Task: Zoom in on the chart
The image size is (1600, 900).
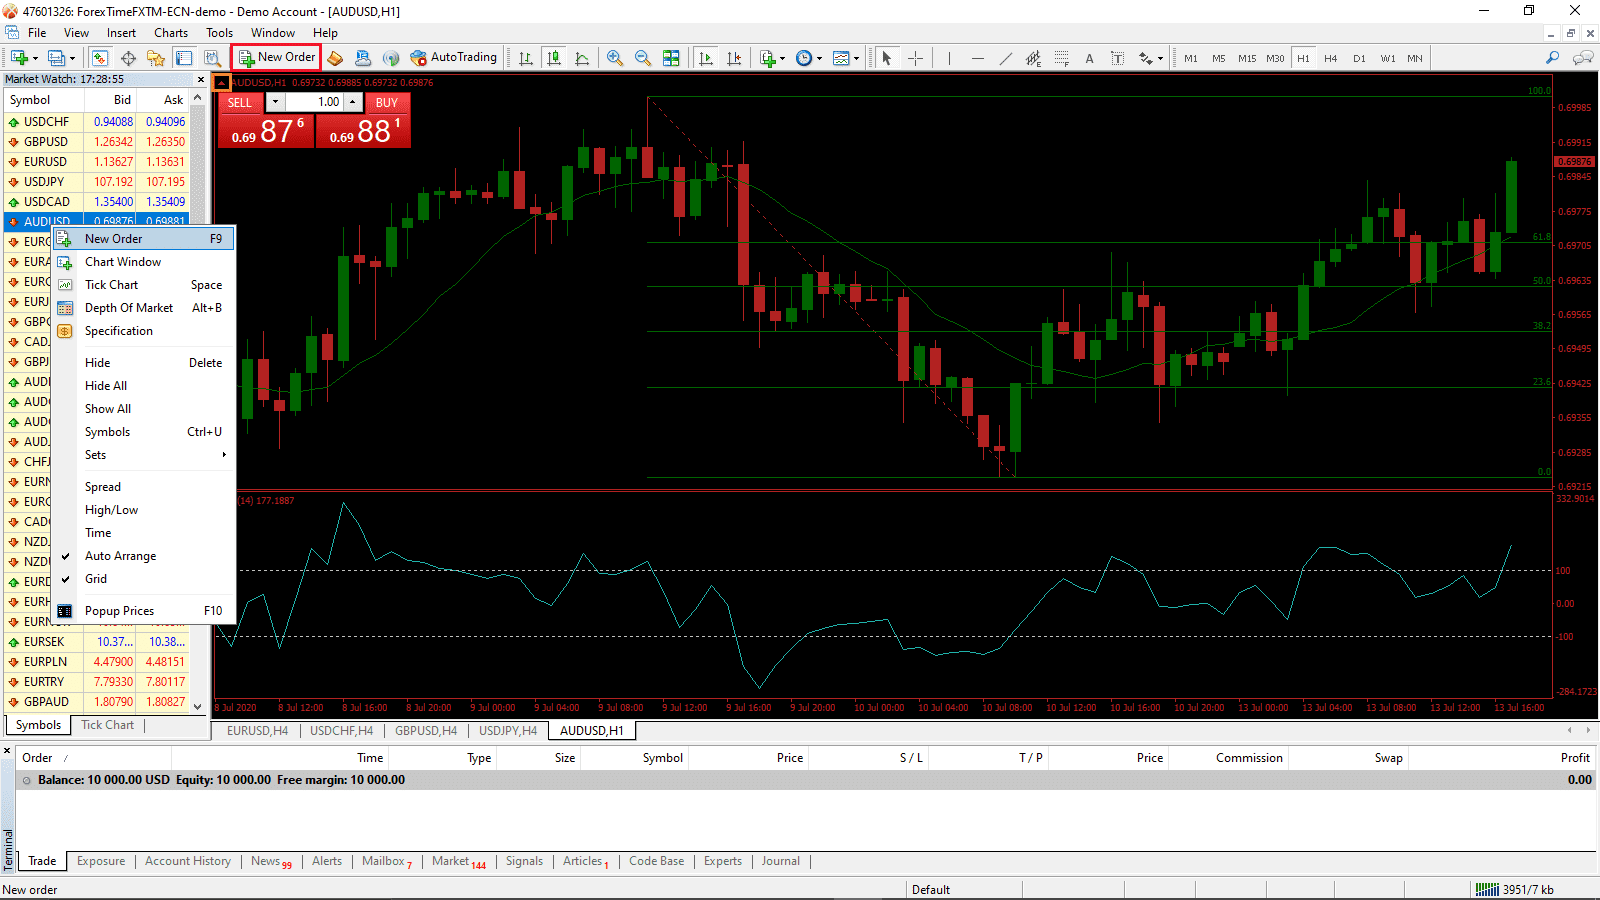Action: (x=614, y=58)
